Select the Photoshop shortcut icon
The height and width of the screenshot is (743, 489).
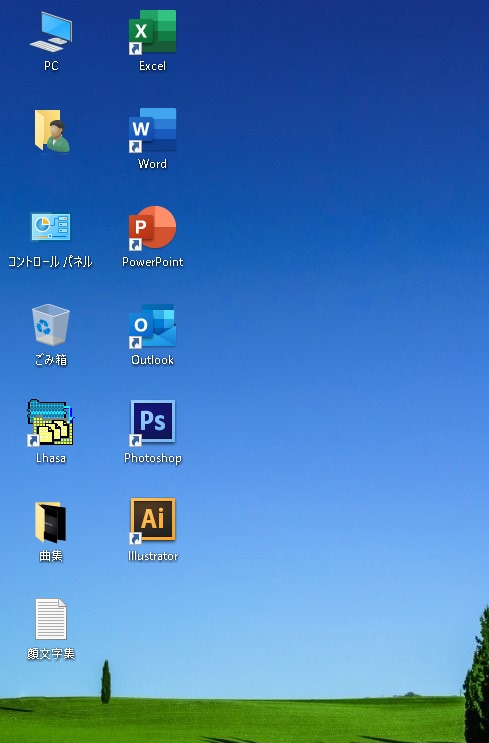[x=152, y=423]
